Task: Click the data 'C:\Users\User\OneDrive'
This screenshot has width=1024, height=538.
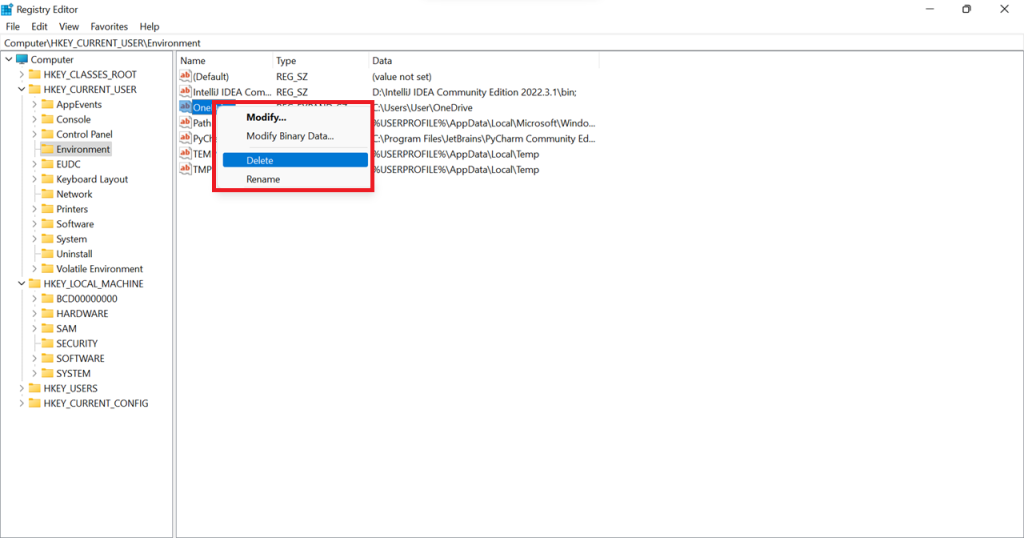Action: 422,108
